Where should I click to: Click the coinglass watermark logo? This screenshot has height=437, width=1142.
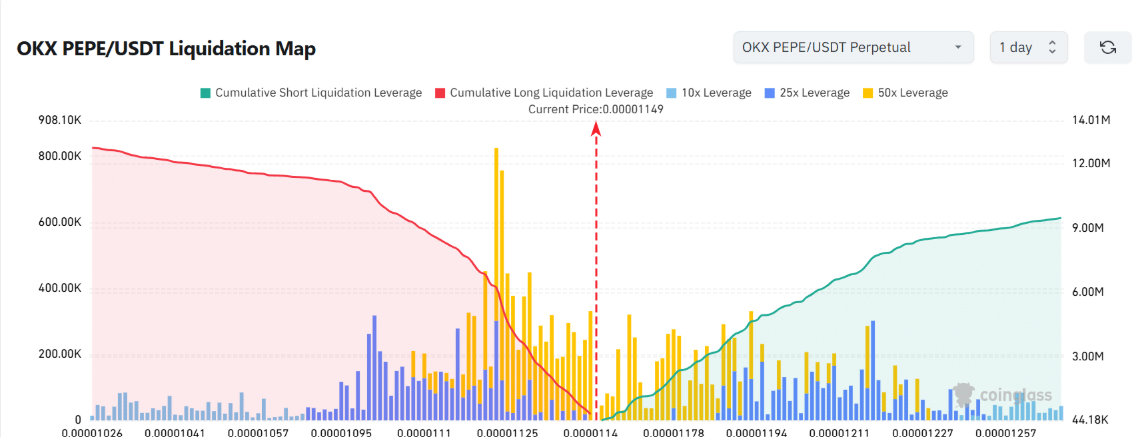click(x=1004, y=395)
